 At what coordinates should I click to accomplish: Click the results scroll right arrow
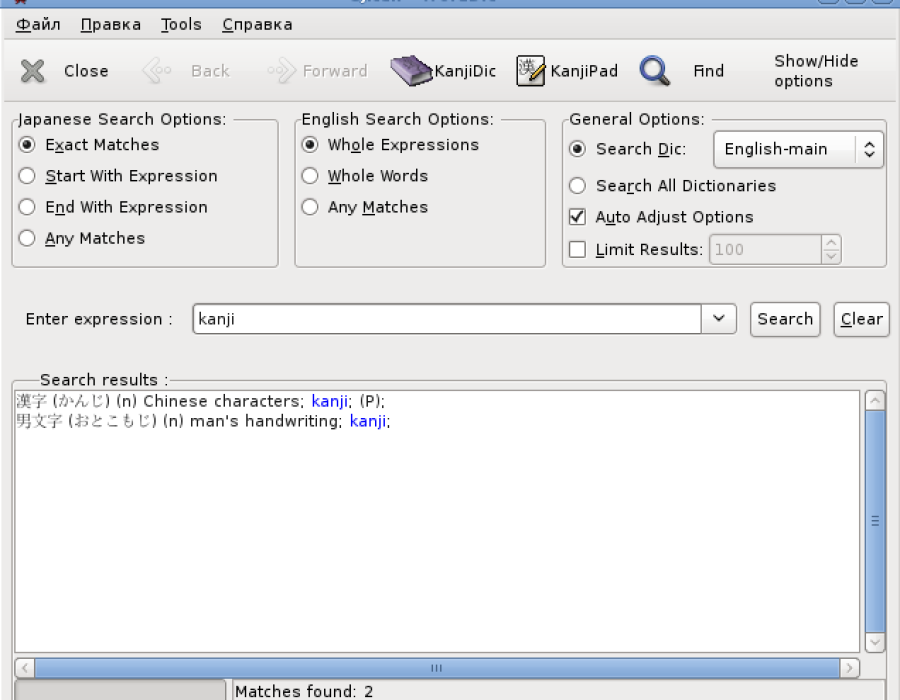click(849, 668)
